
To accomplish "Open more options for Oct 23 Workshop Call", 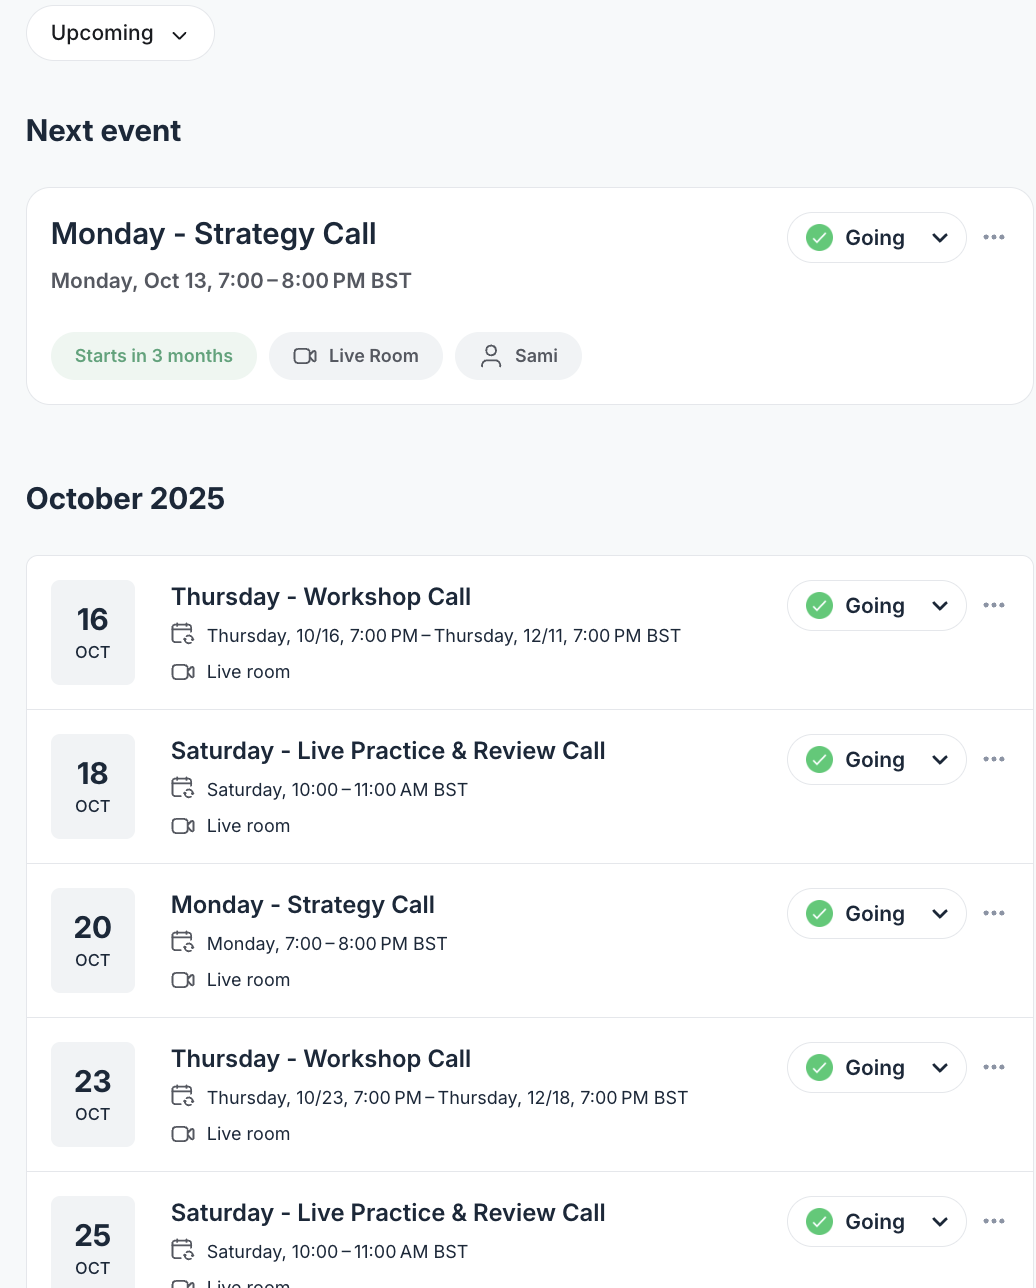I will [x=993, y=1067].
